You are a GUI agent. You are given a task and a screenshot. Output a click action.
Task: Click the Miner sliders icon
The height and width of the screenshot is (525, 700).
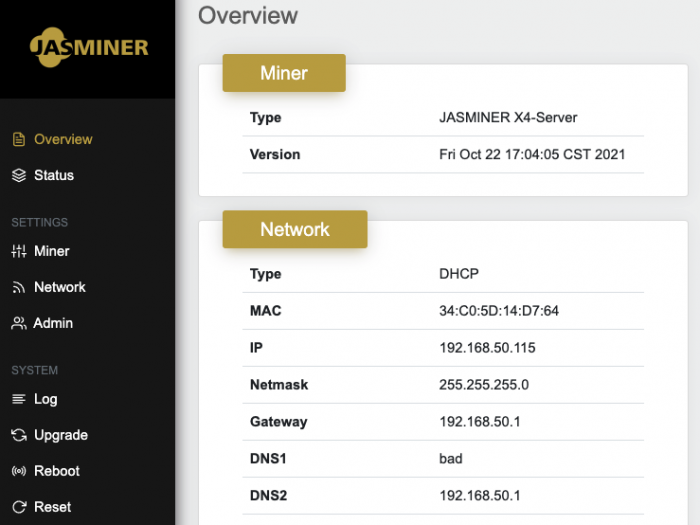tap(19, 251)
